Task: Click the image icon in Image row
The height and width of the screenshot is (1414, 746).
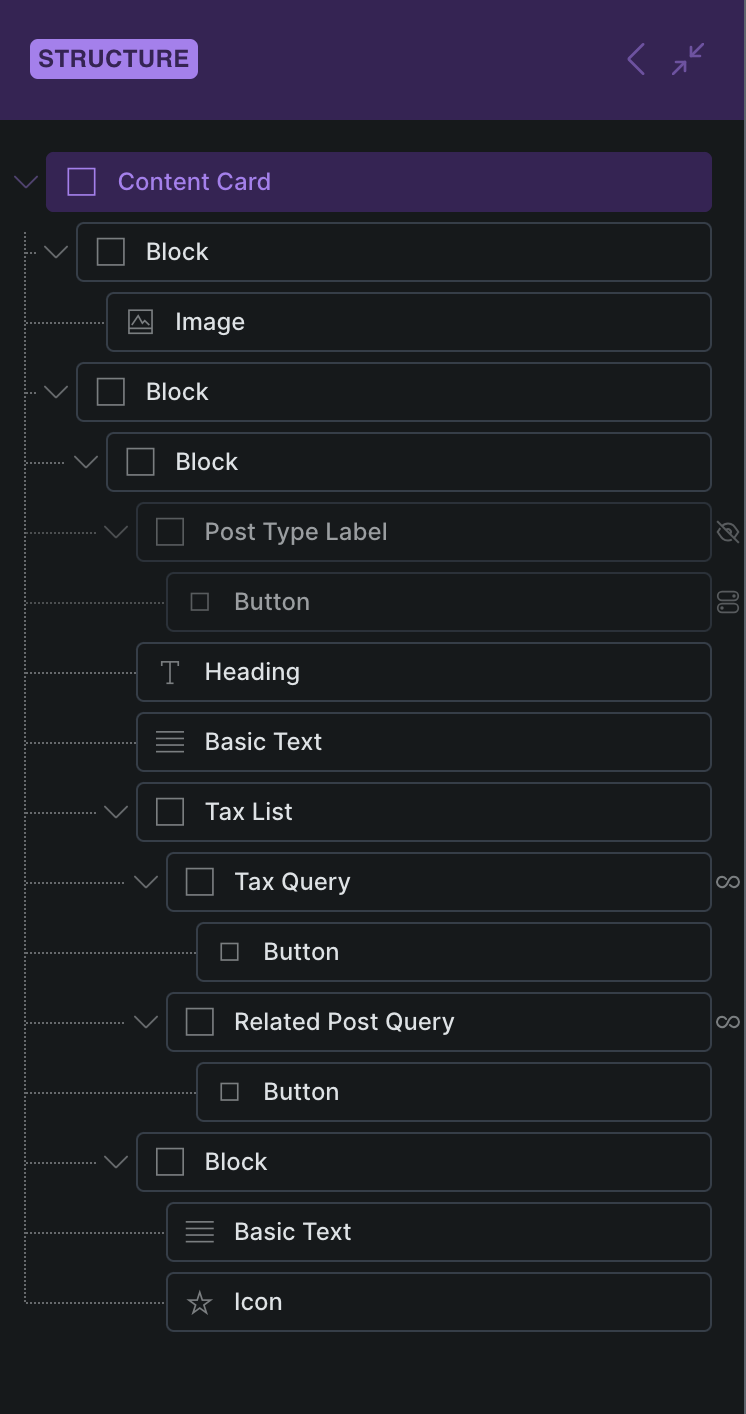Action: (x=140, y=322)
